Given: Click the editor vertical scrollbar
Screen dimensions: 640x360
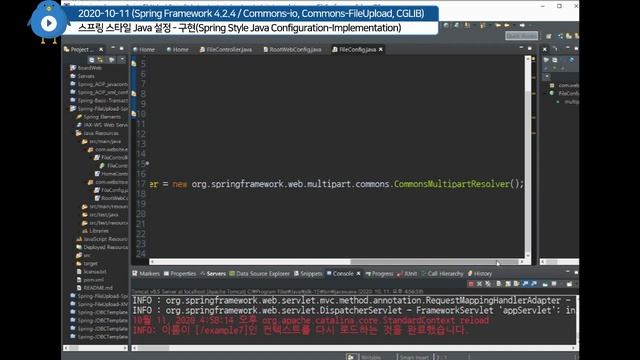Looking at the screenshot, I should pyautogui.click(x=528, y=157).
